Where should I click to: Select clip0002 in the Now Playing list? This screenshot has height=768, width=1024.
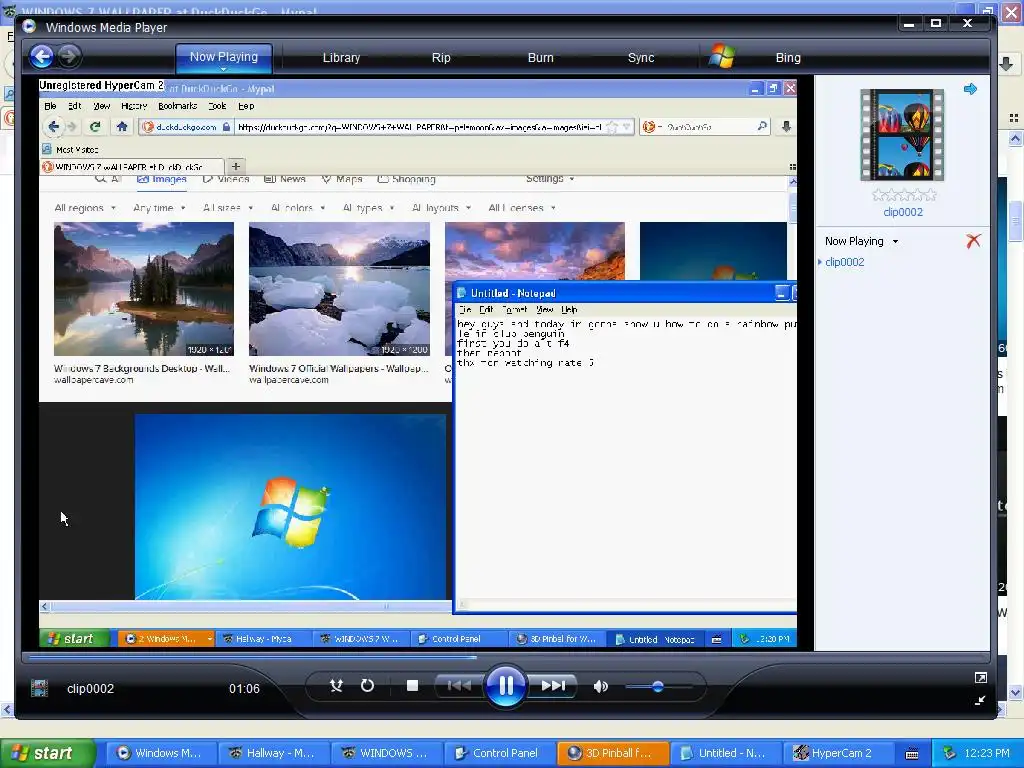click(x=844, y=262)
